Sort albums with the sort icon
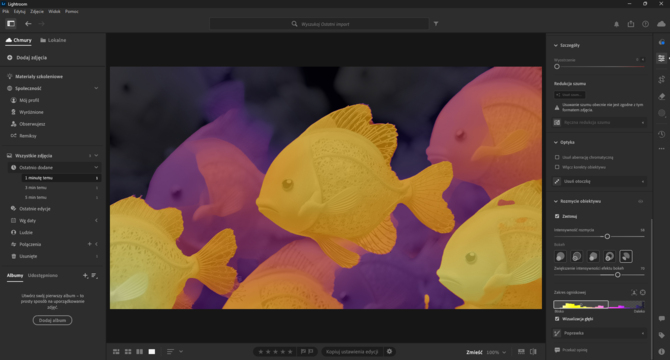This screenshot has height=360, width=670. (94, 276)
